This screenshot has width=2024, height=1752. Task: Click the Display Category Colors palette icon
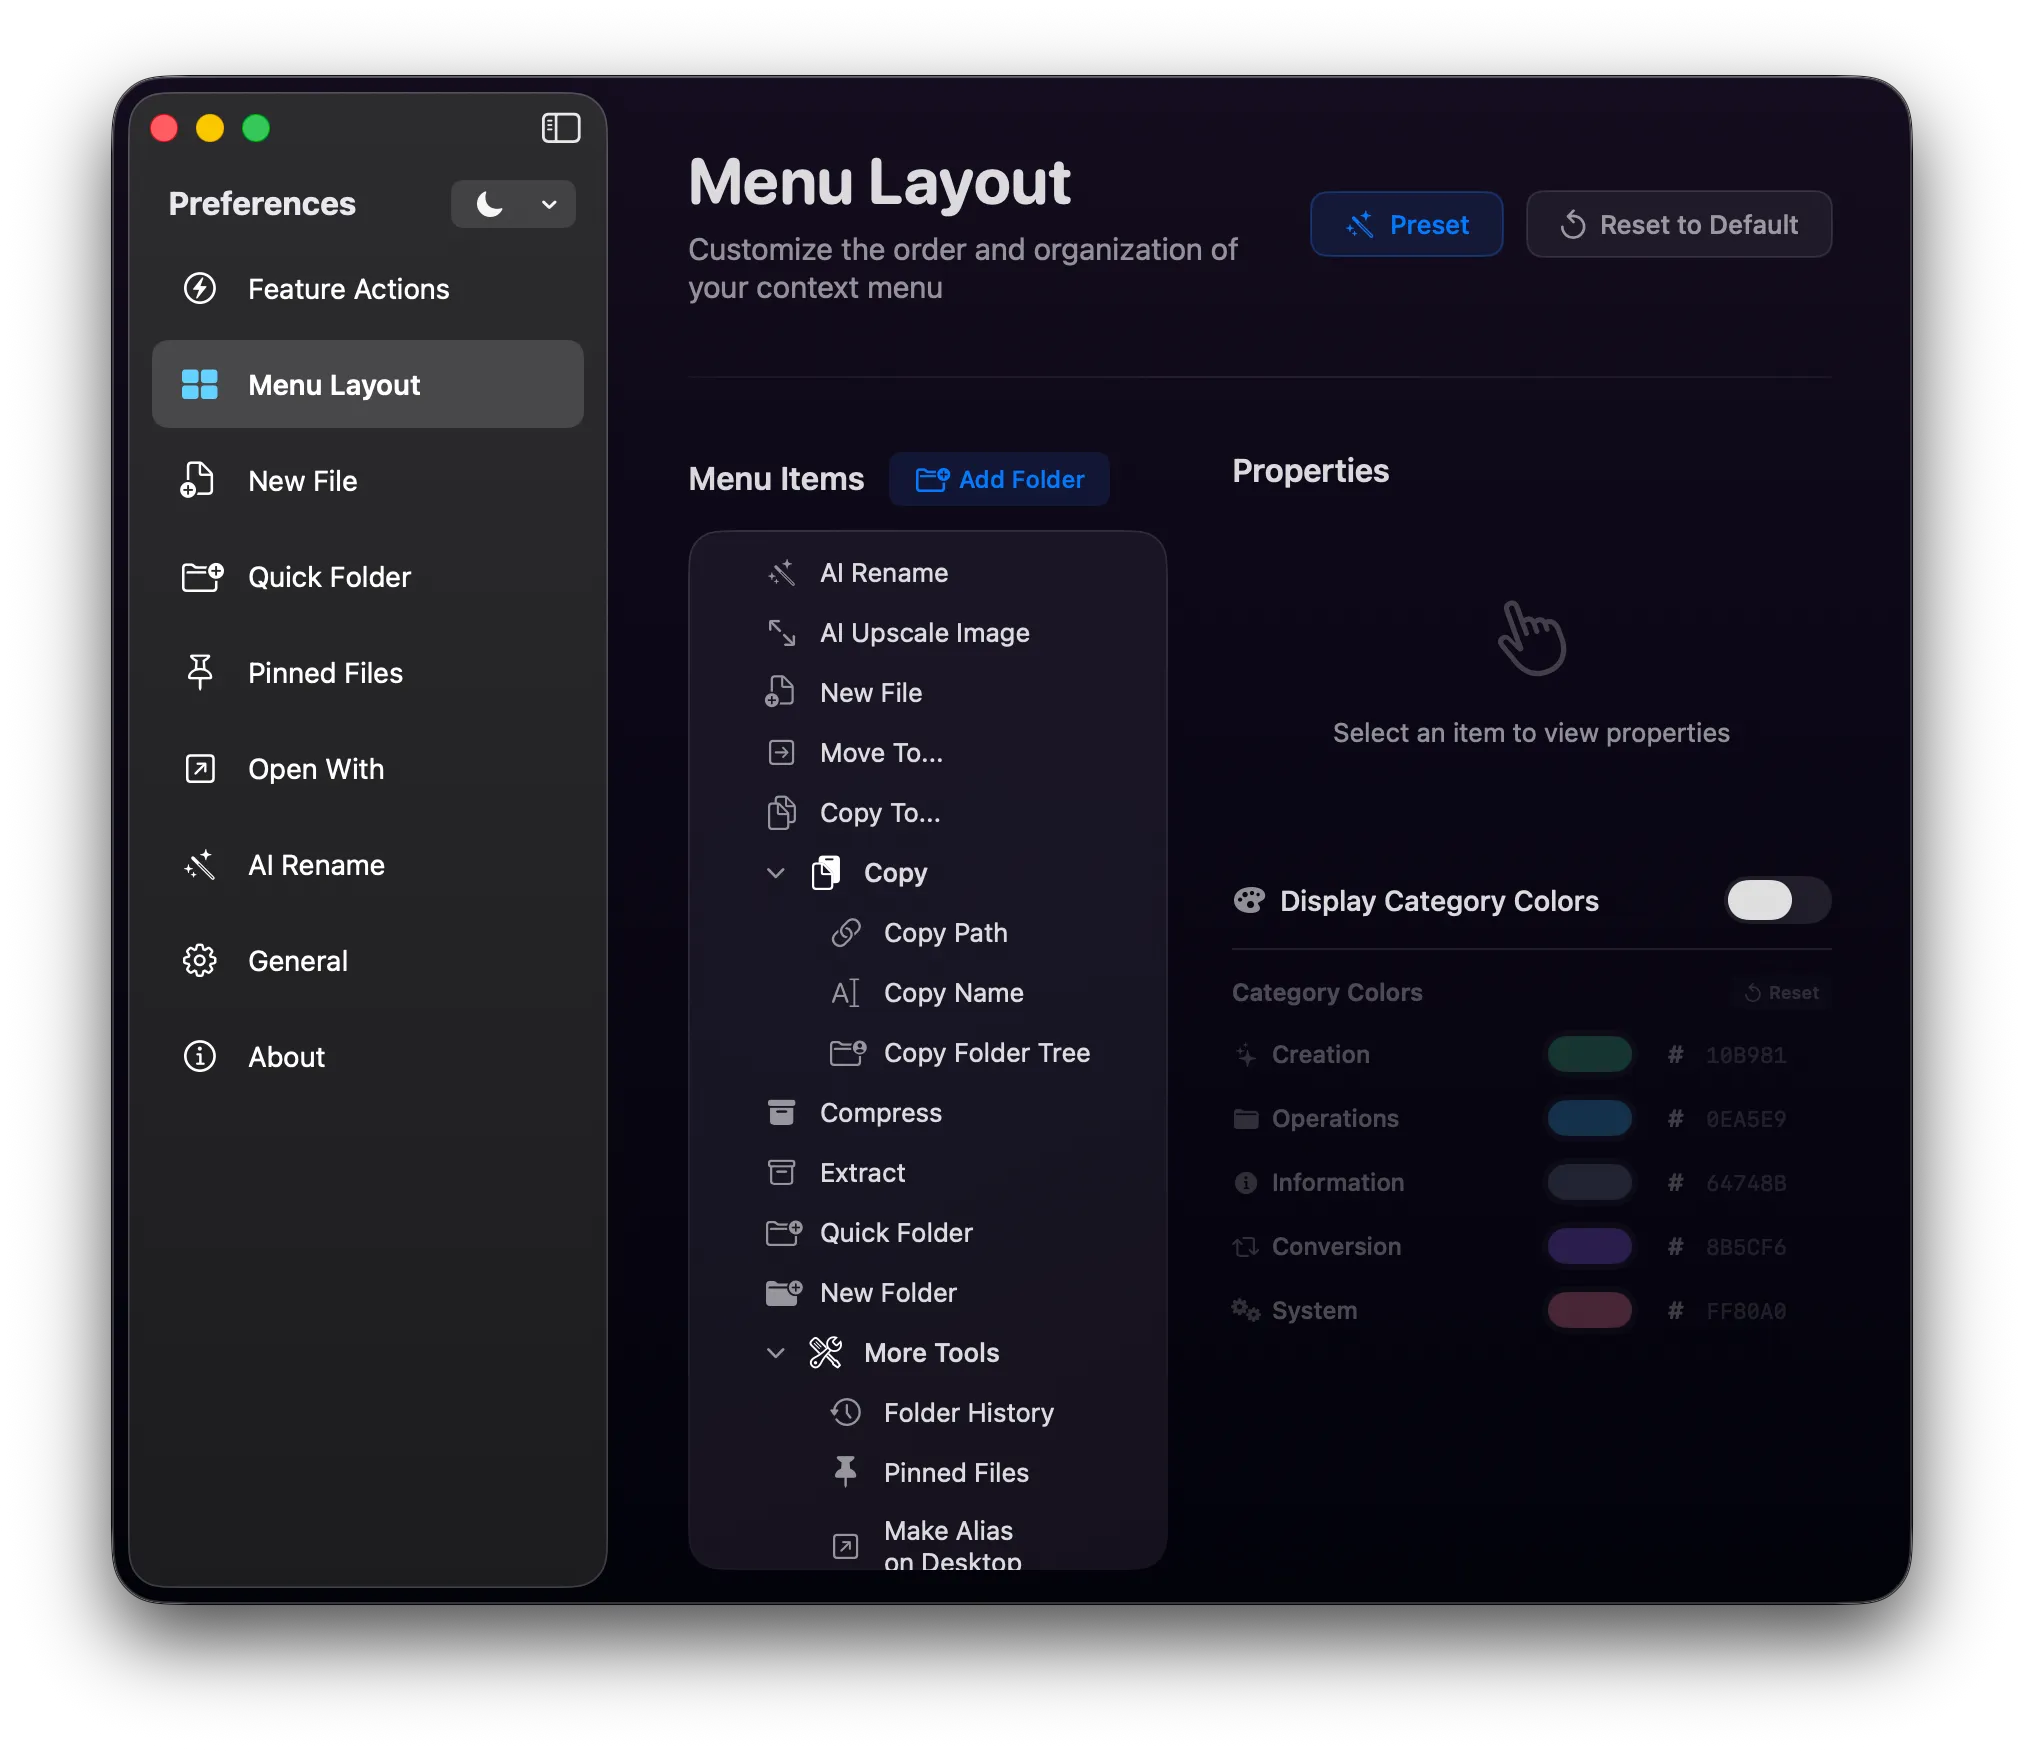point(1249,901)
